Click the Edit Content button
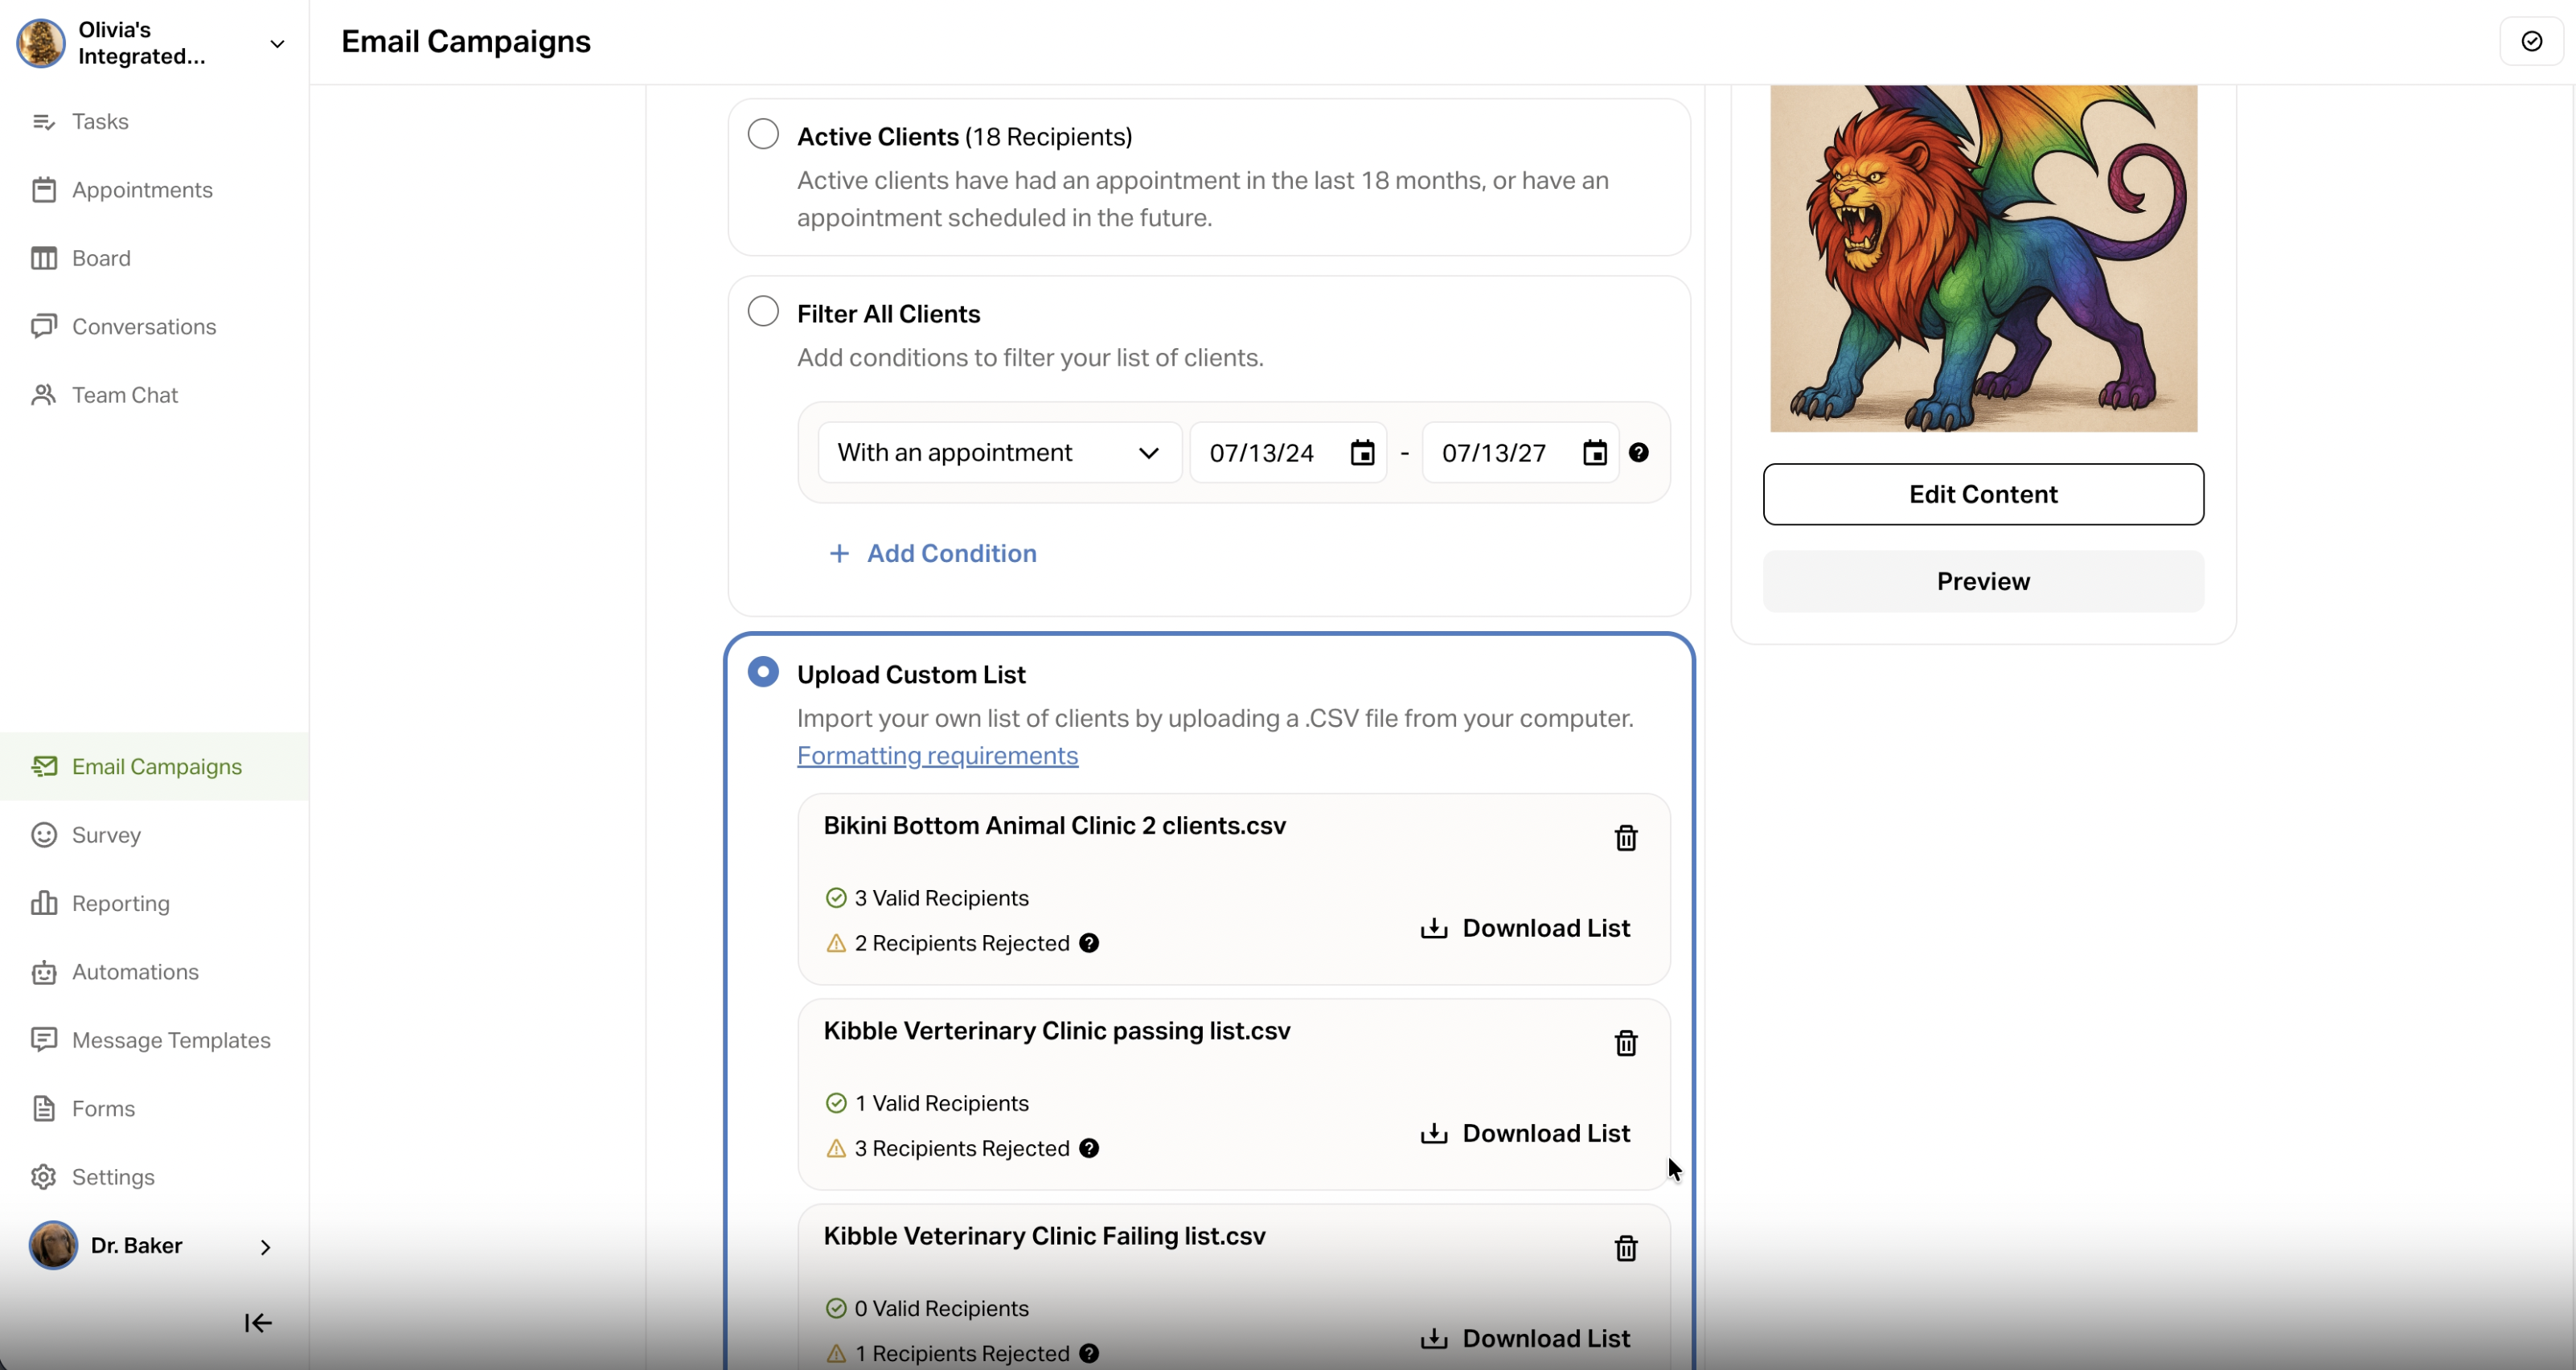 point(1983,494)
